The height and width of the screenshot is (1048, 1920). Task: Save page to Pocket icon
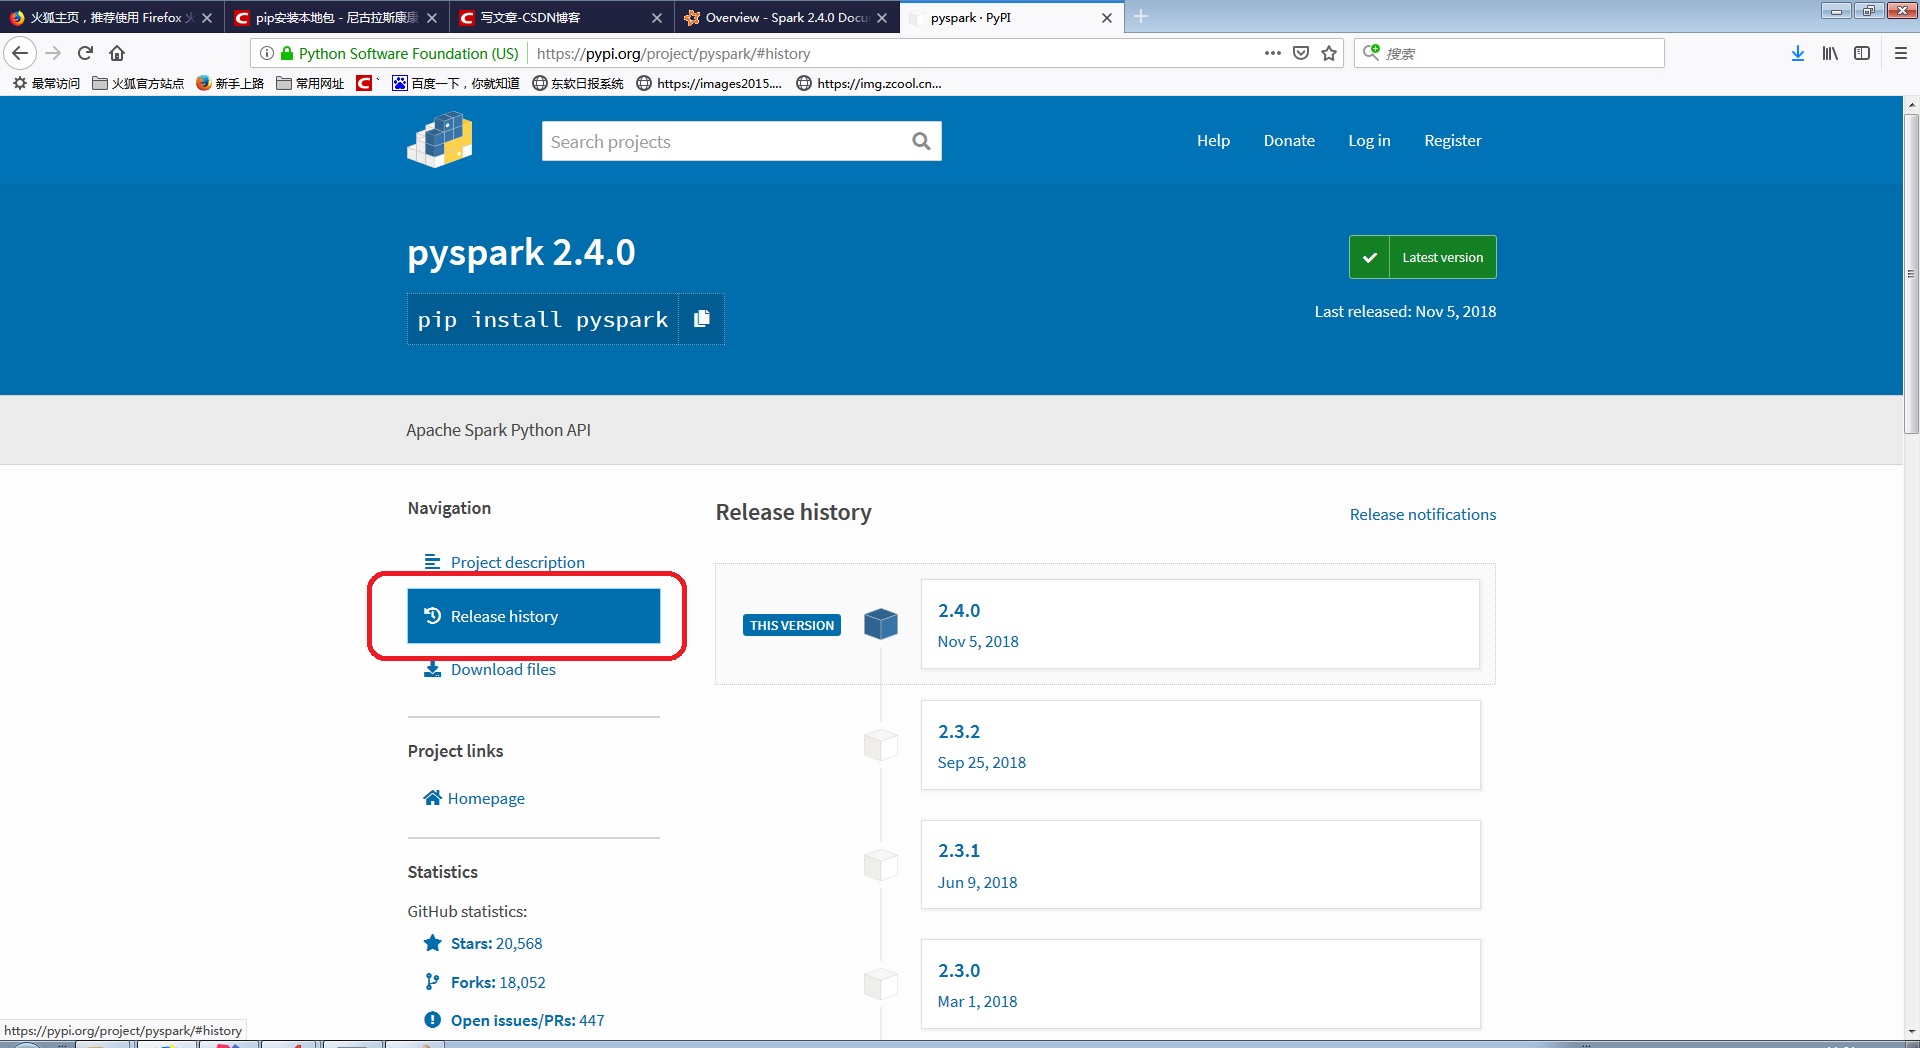click(x=1301, y=53)
